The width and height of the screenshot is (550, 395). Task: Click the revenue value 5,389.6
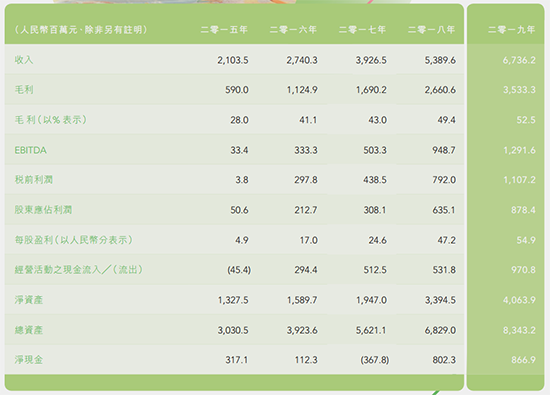point(440,60)
